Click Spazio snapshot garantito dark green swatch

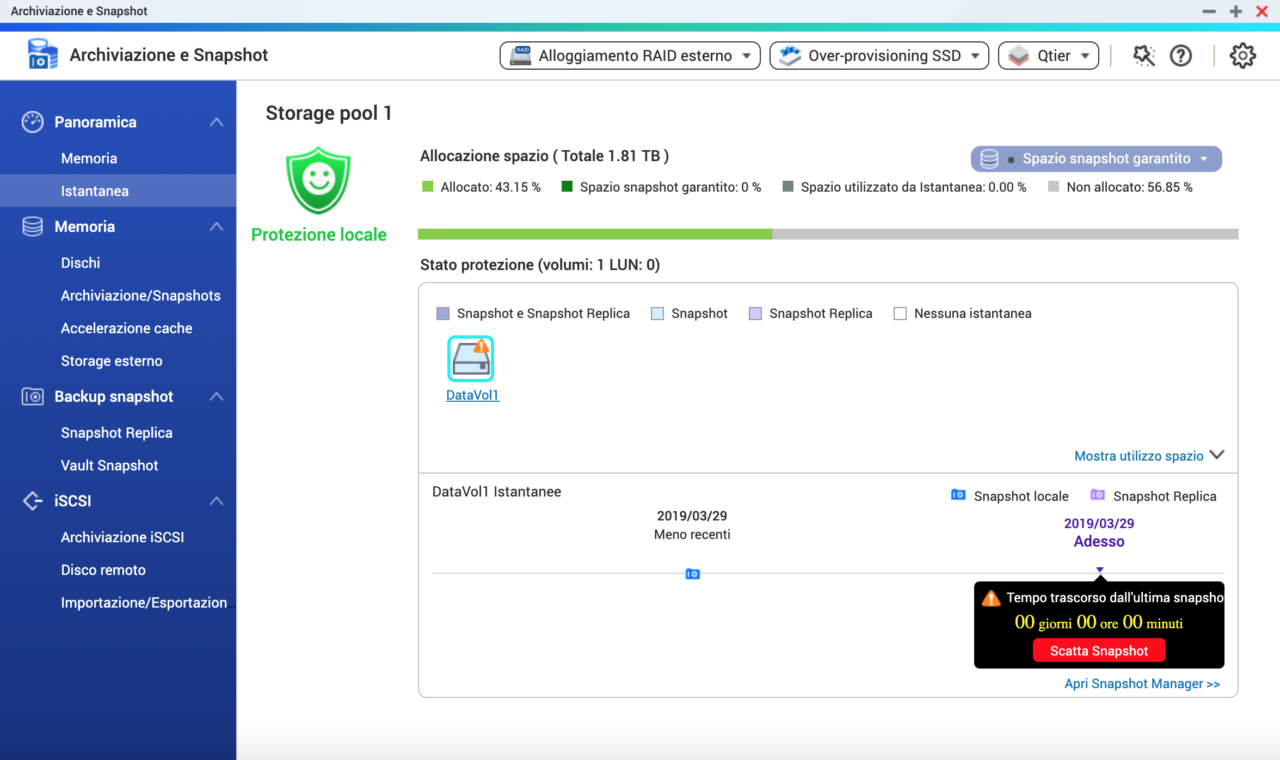point(567,187)
